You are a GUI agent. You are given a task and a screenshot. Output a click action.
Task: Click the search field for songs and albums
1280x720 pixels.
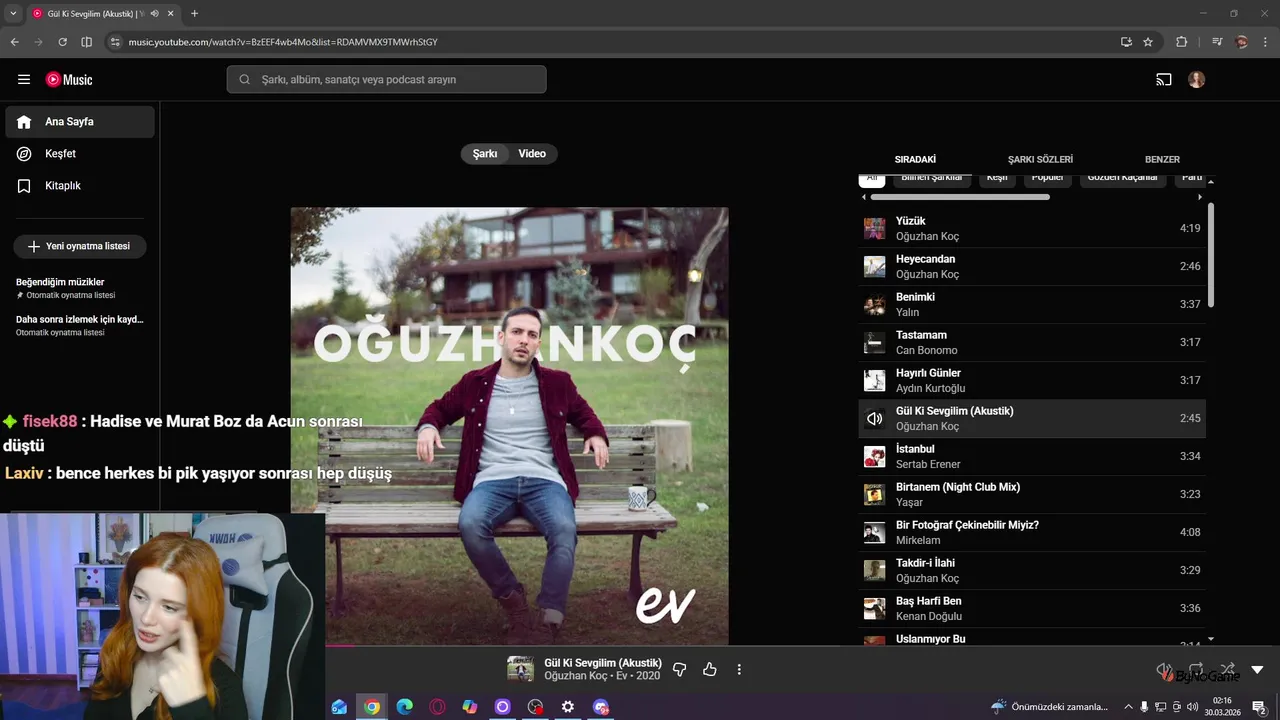[x=386, y=80]
